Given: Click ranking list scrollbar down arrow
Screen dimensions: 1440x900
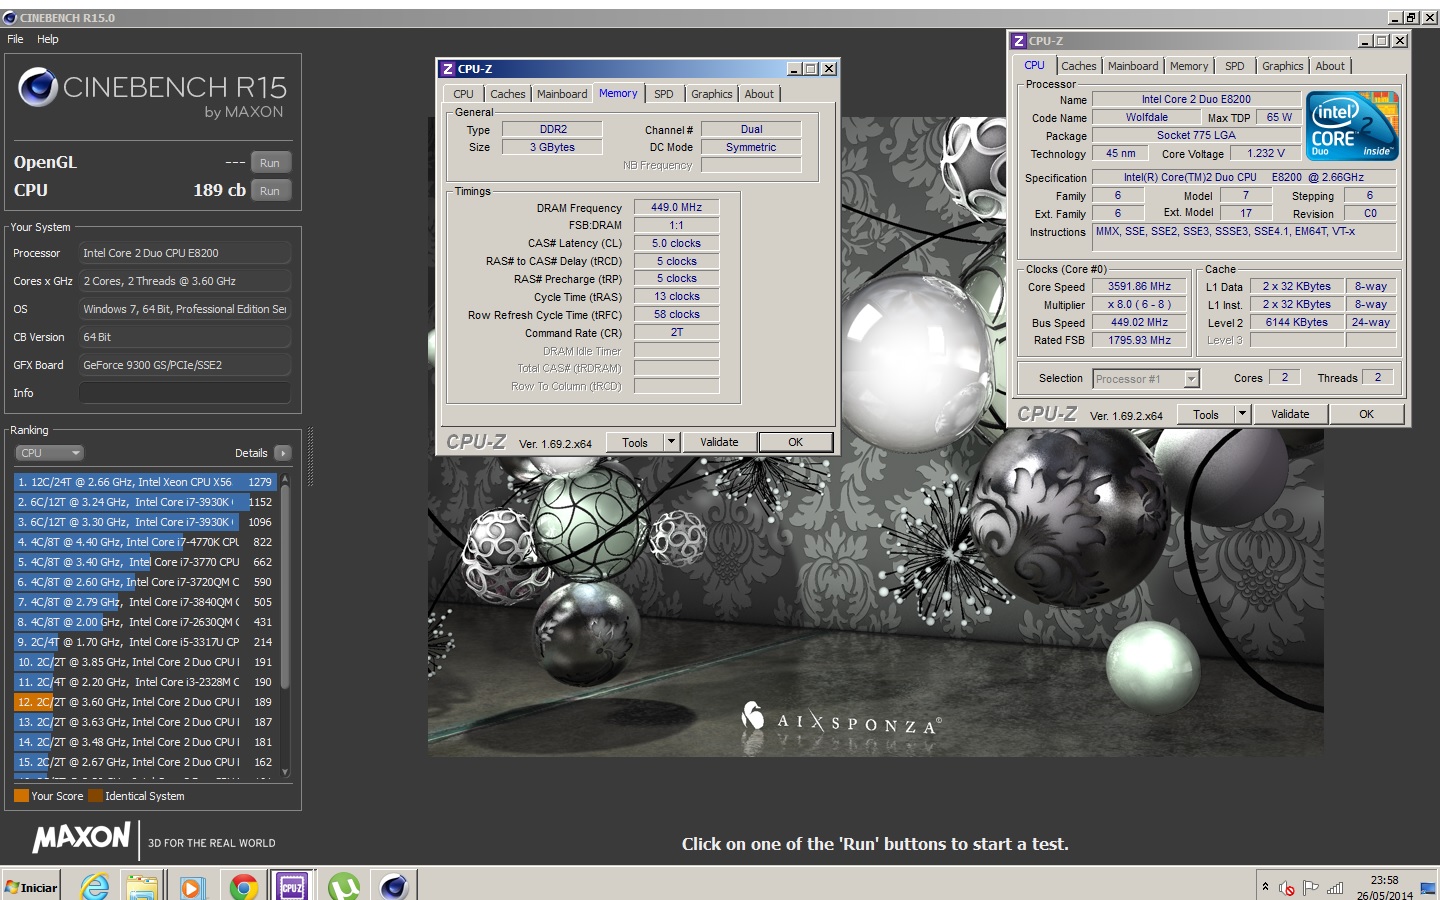Looking at the screenshot, I should pyautogui.click(x=285, y=772).
